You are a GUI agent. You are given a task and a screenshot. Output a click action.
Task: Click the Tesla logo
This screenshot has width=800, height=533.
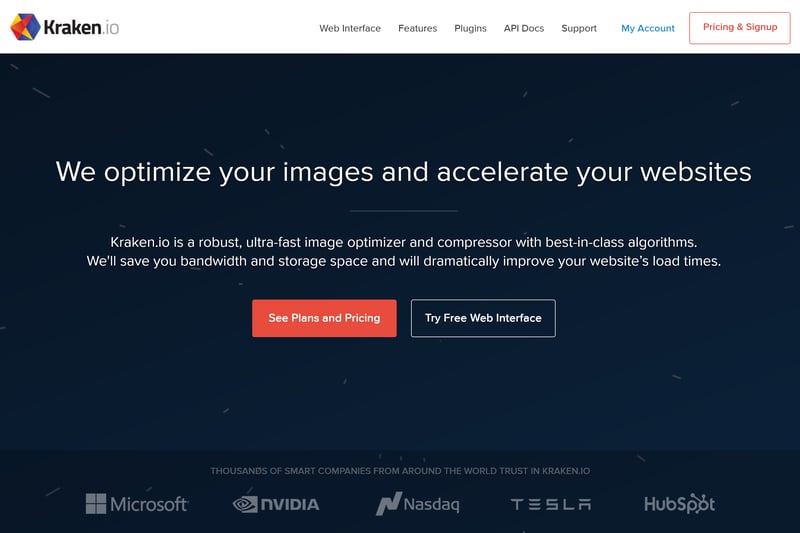(x=551, y=504)
